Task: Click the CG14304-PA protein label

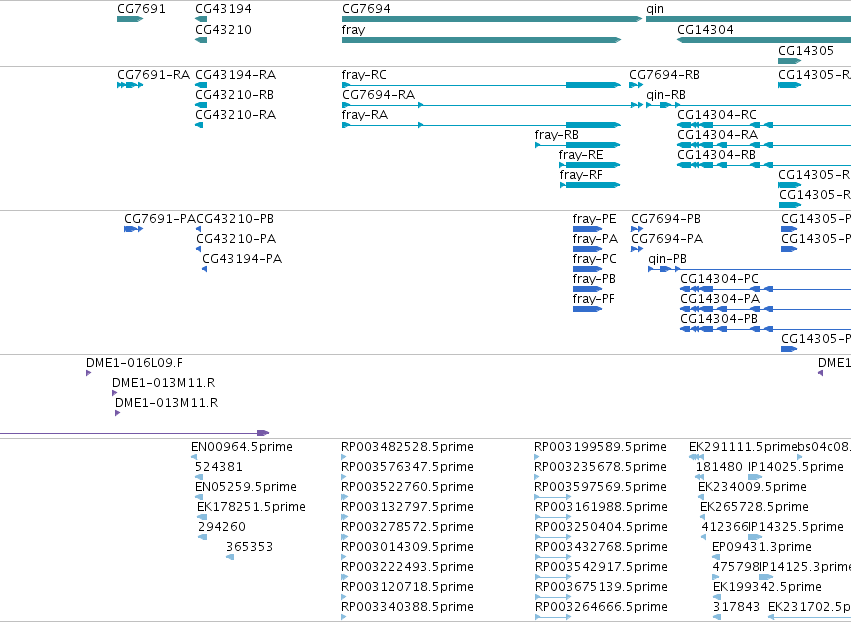Action: pos(720,299)
